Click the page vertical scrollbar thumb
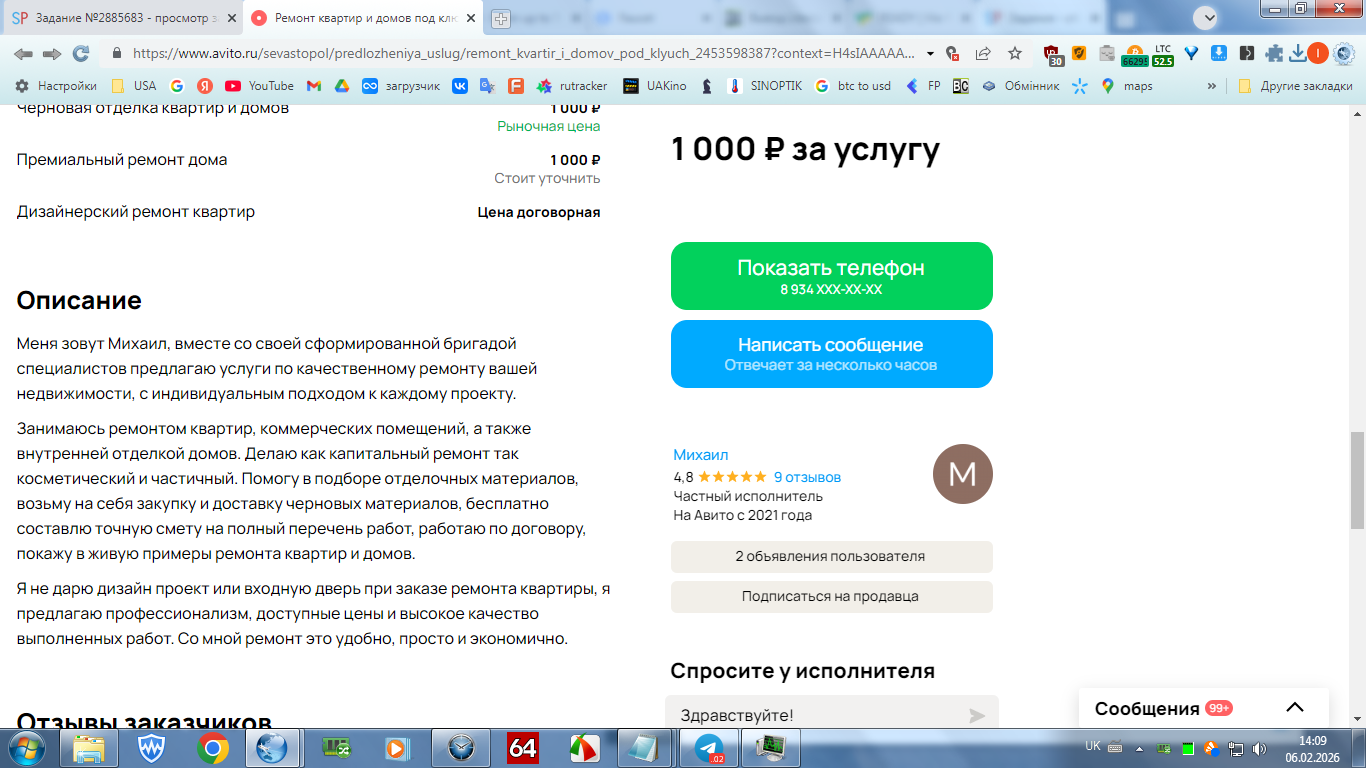The image size is (1366, 768). (1357, 481)
